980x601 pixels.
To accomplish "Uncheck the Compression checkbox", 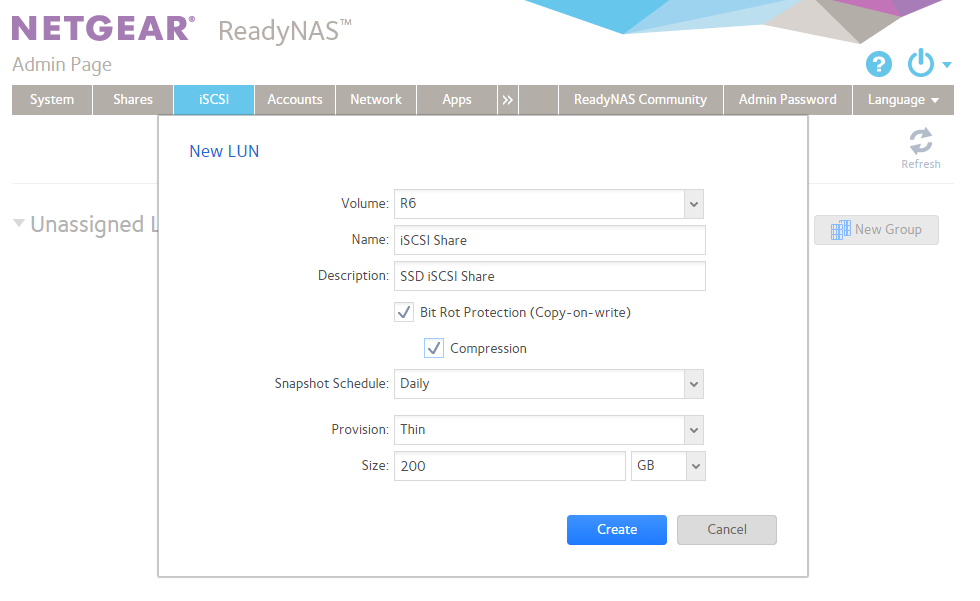I will pos(434,348).
